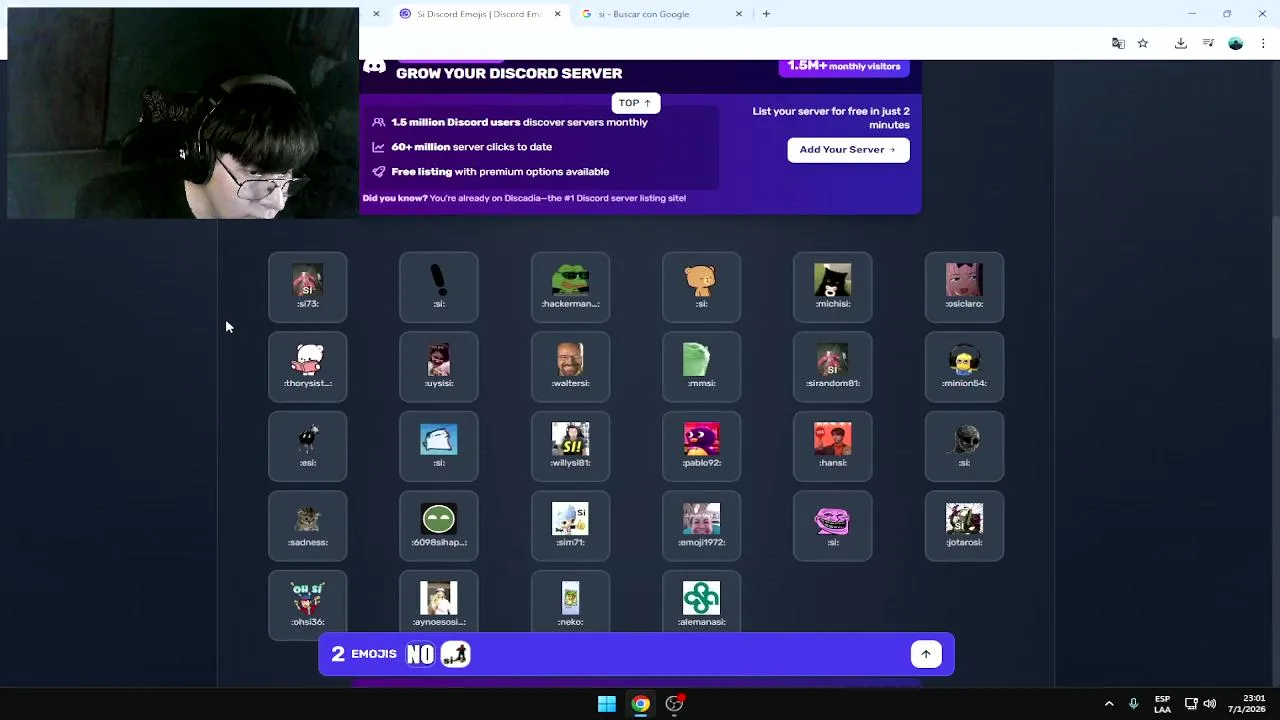Select the :michisi: cat emoji
1280x720 pixels.
pos(833,288)
